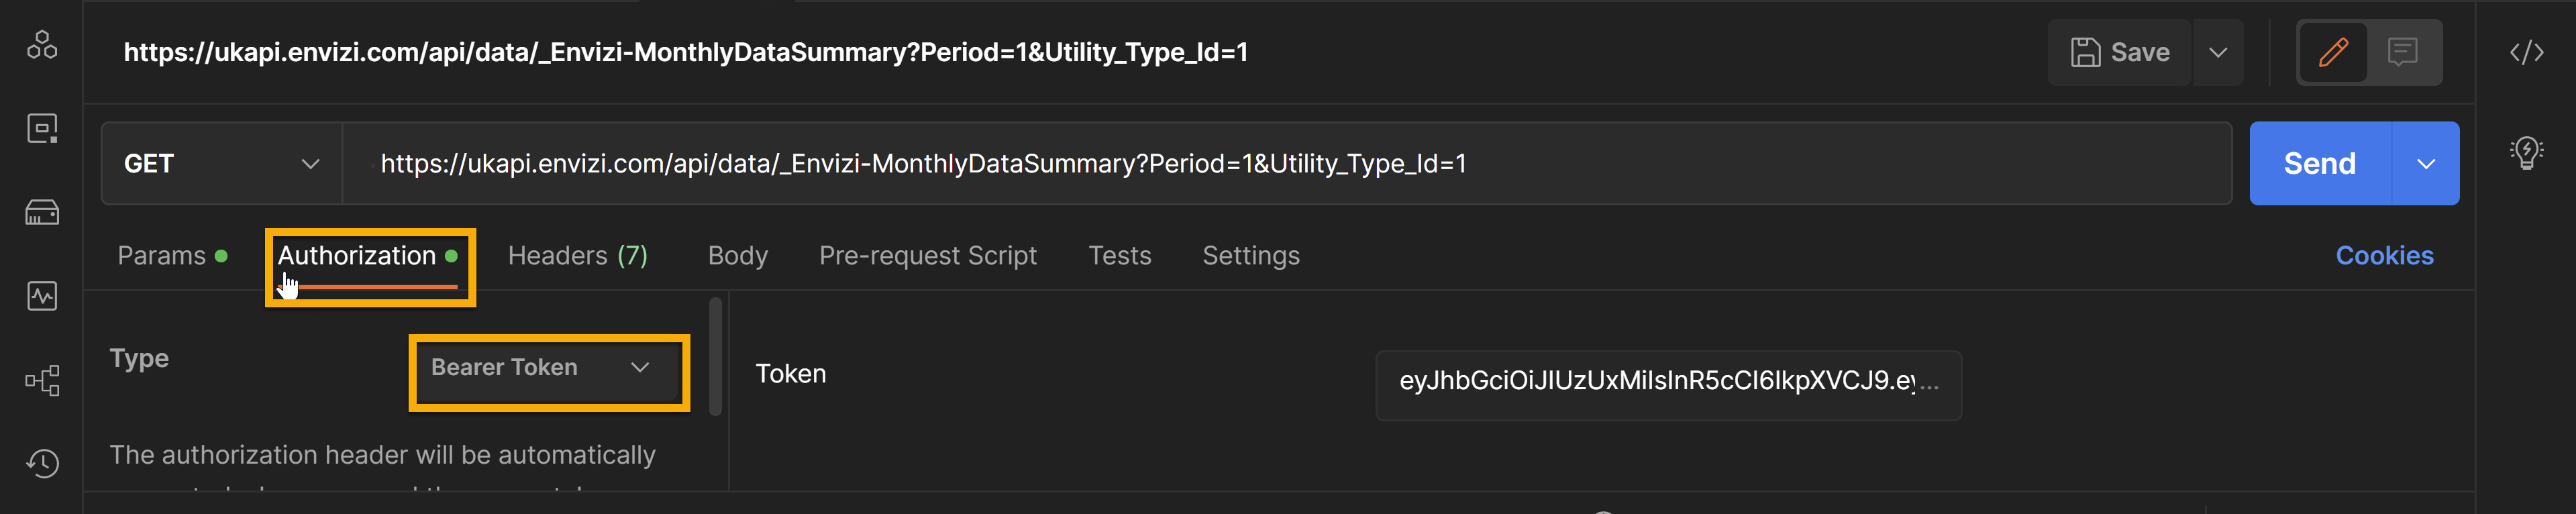Open the lightbulb info icon
The image size is (2576, 514).
click(x=2526, y=152)
